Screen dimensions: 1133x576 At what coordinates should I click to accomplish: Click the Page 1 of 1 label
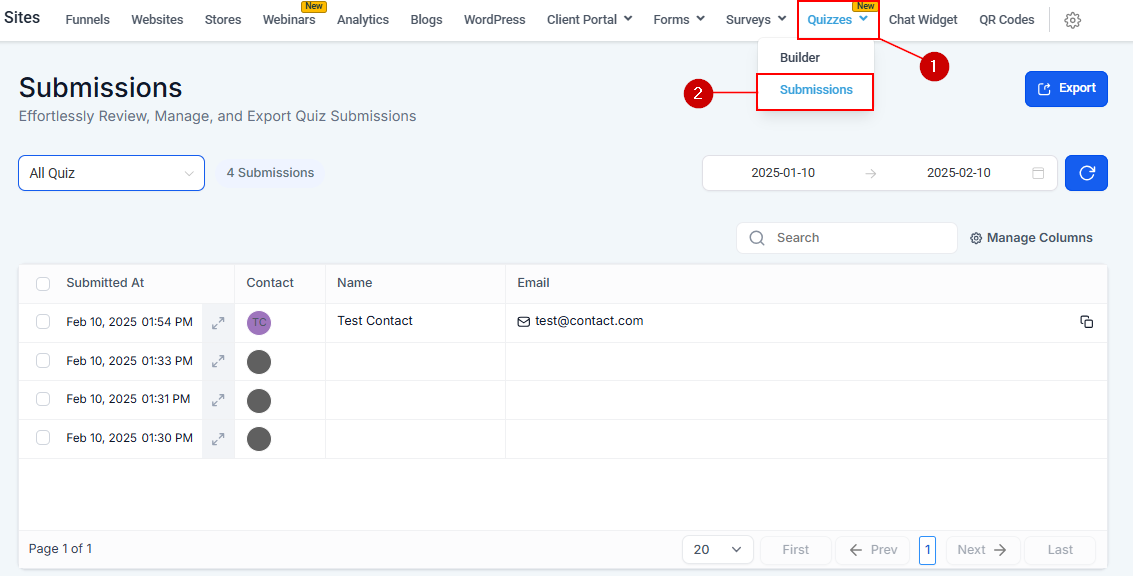tap(61, 549)
